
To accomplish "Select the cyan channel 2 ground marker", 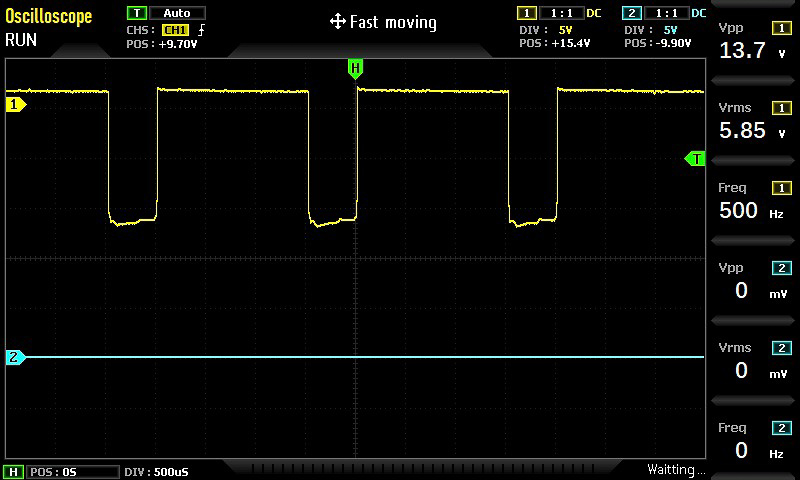I will tap(14, 357).
